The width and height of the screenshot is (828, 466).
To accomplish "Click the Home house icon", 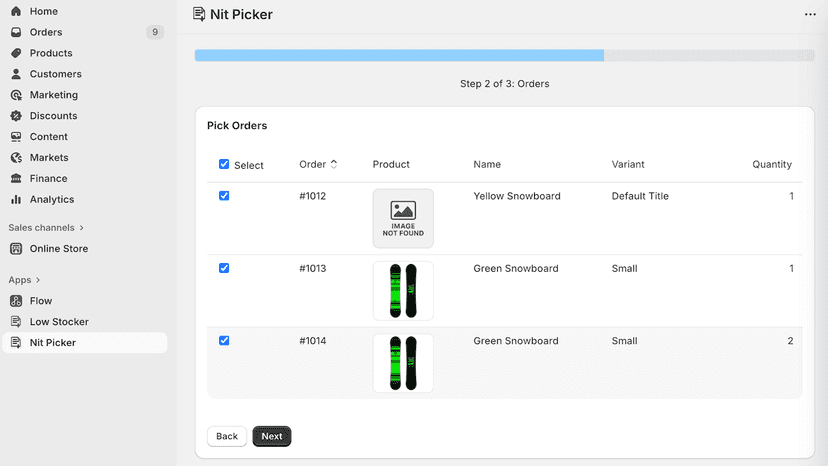I will pos(16,11).
